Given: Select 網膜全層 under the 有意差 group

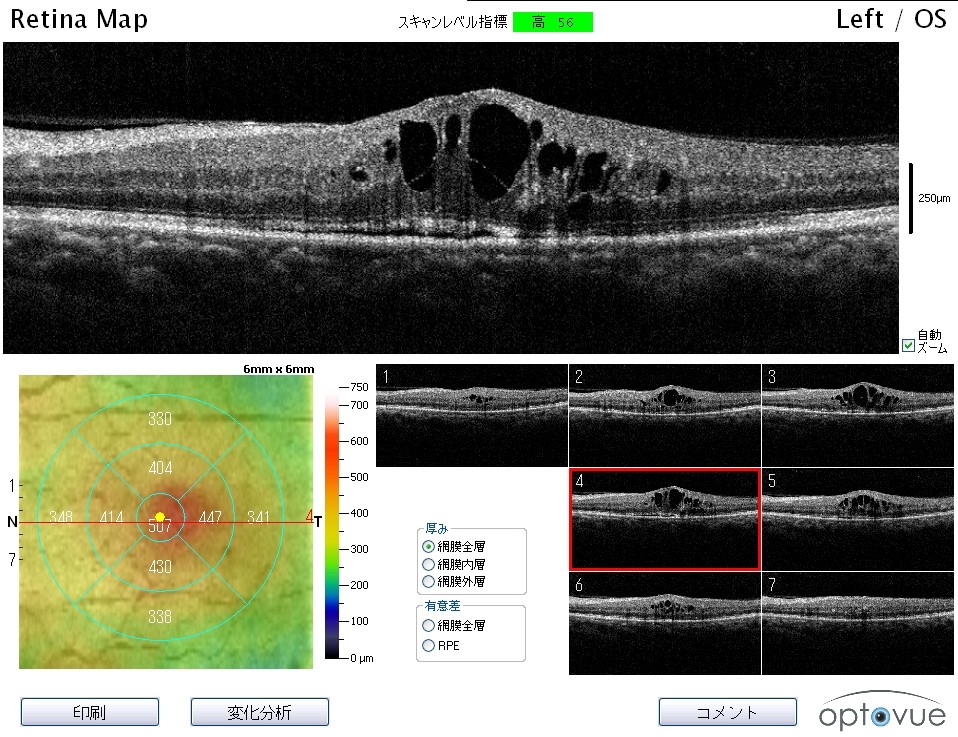Looking at the screenshot, I should [429, 625].
